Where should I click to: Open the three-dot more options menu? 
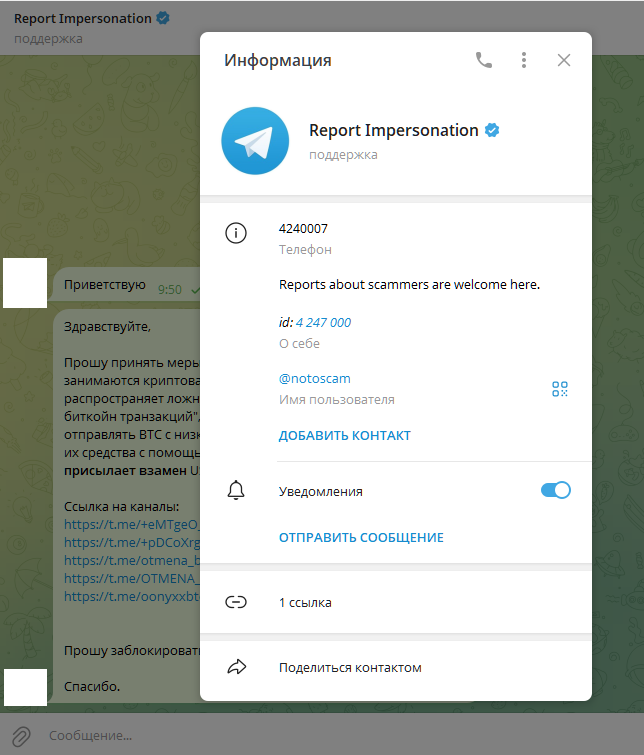(x=524, y=60)
